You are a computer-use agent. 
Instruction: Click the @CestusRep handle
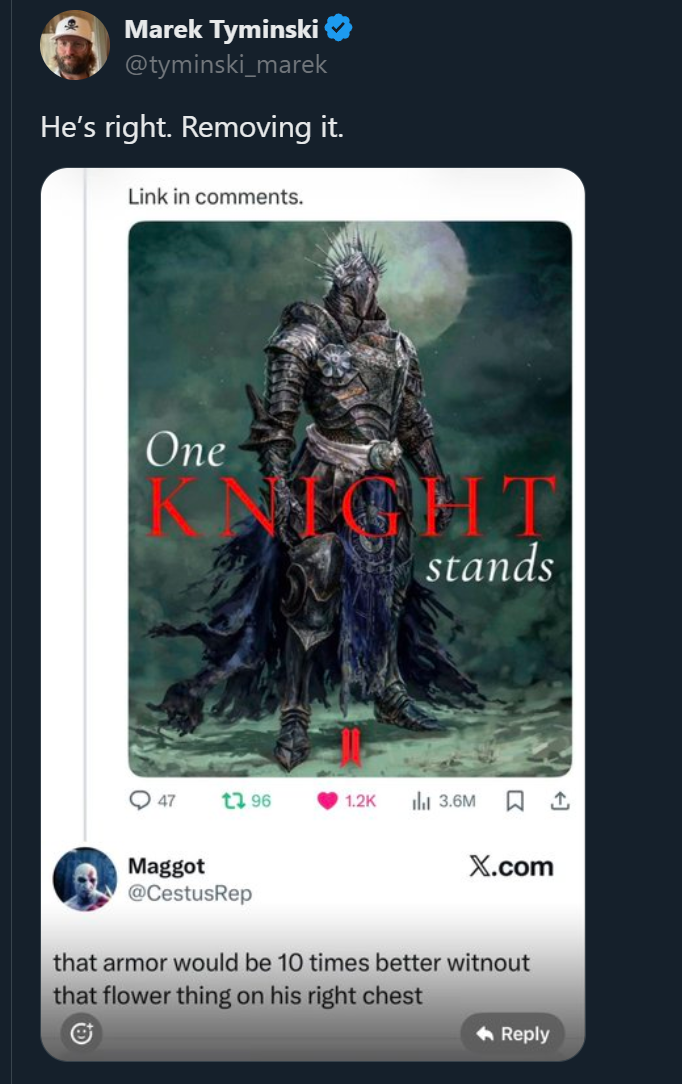click(x=190, y=893)
